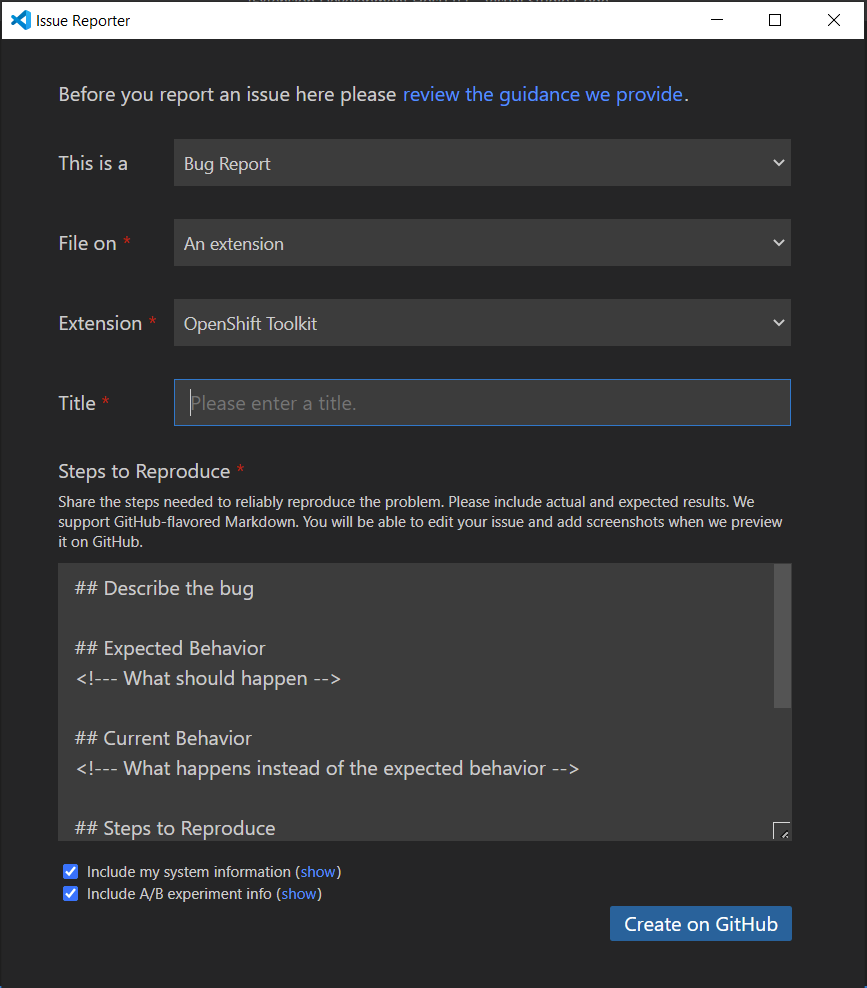
Task: Show system information details link
Action: click(318, 871)
